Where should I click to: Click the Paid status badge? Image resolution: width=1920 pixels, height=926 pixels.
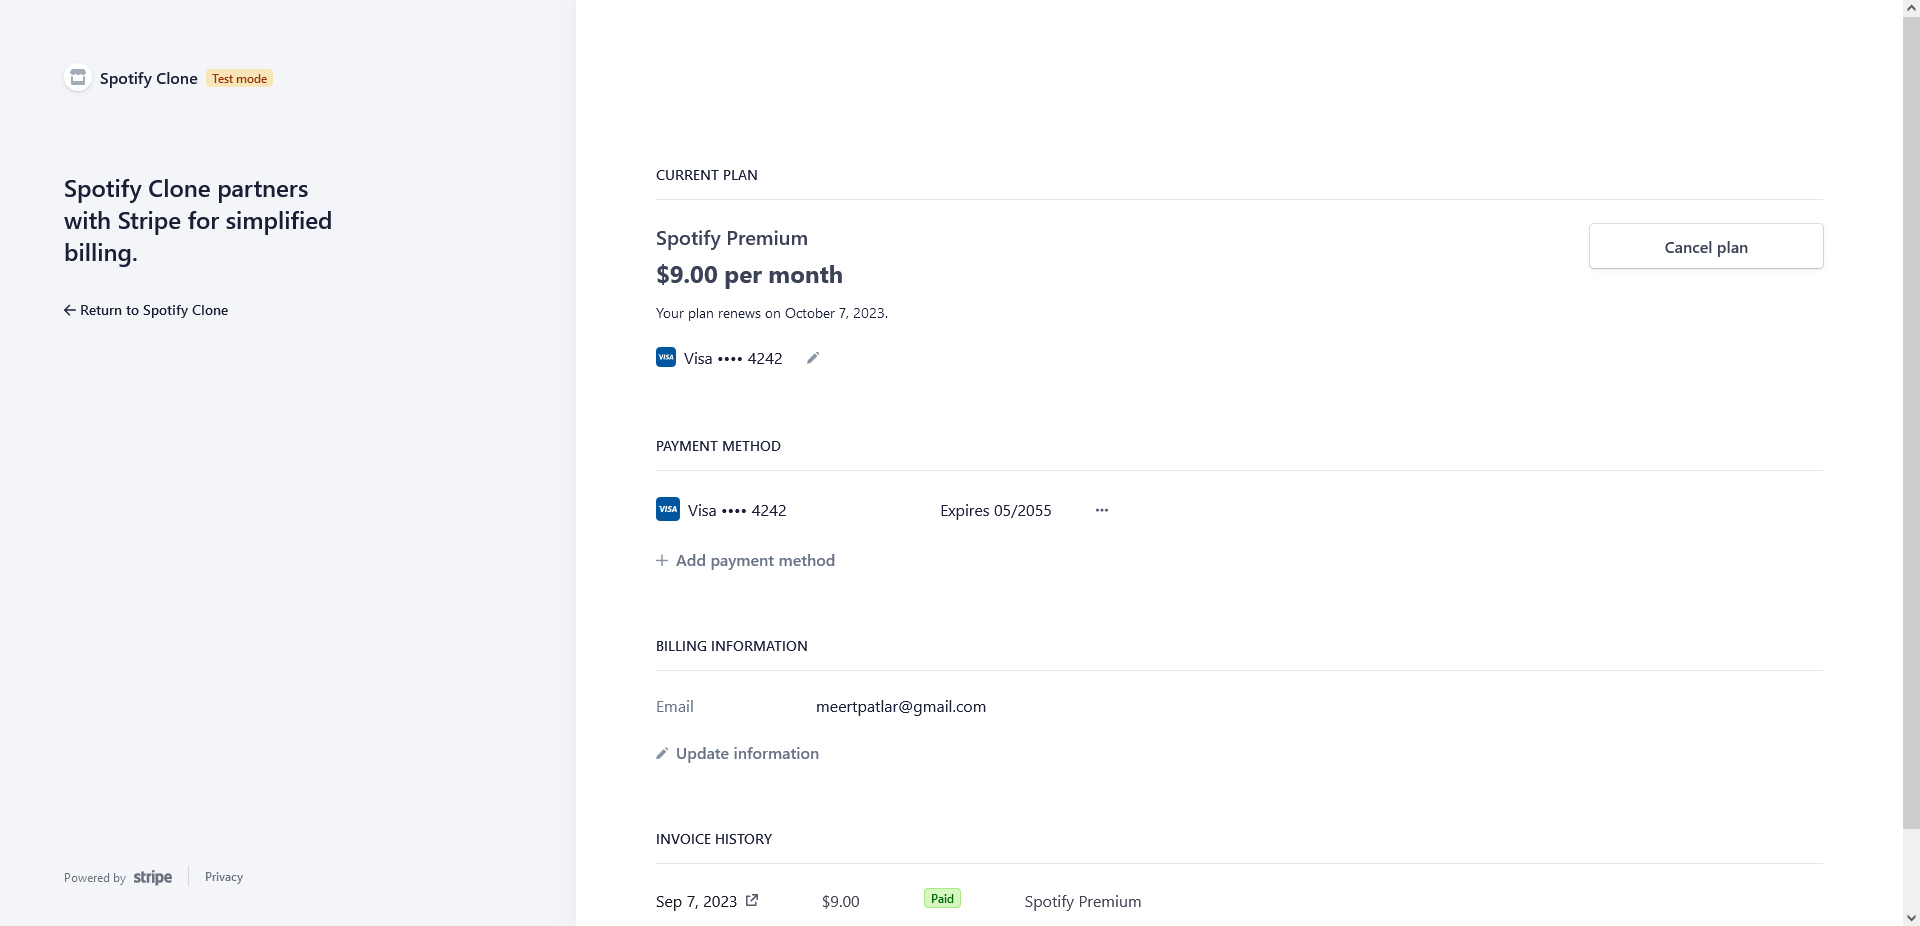(942, 898)
